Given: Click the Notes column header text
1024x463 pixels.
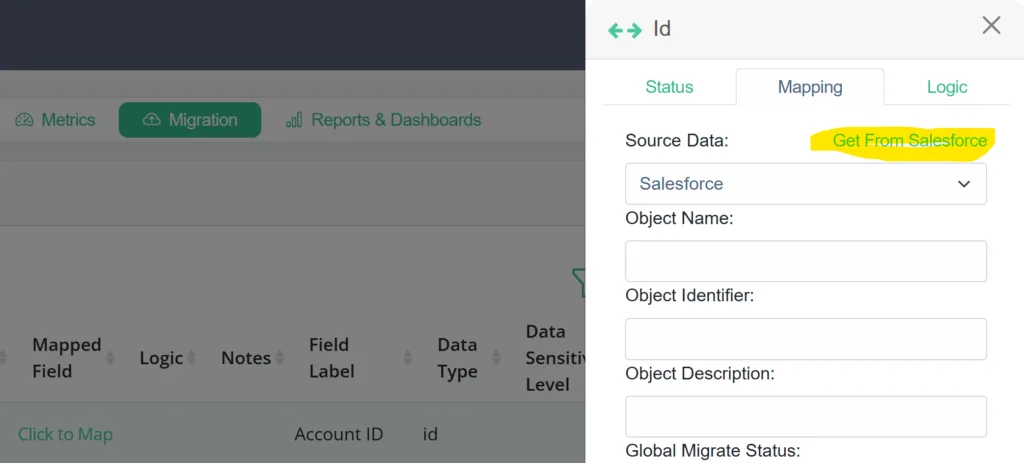Looking at the screenshot, I should pyautogui.click(x=246, y=358).
